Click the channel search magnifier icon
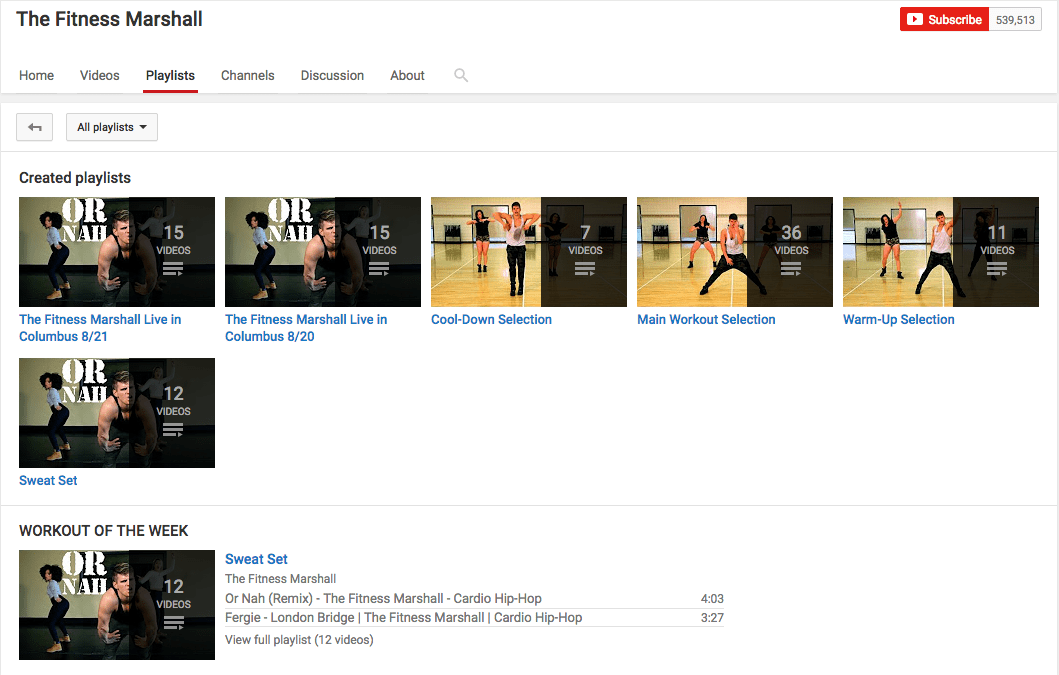 [x=461, y=75]
